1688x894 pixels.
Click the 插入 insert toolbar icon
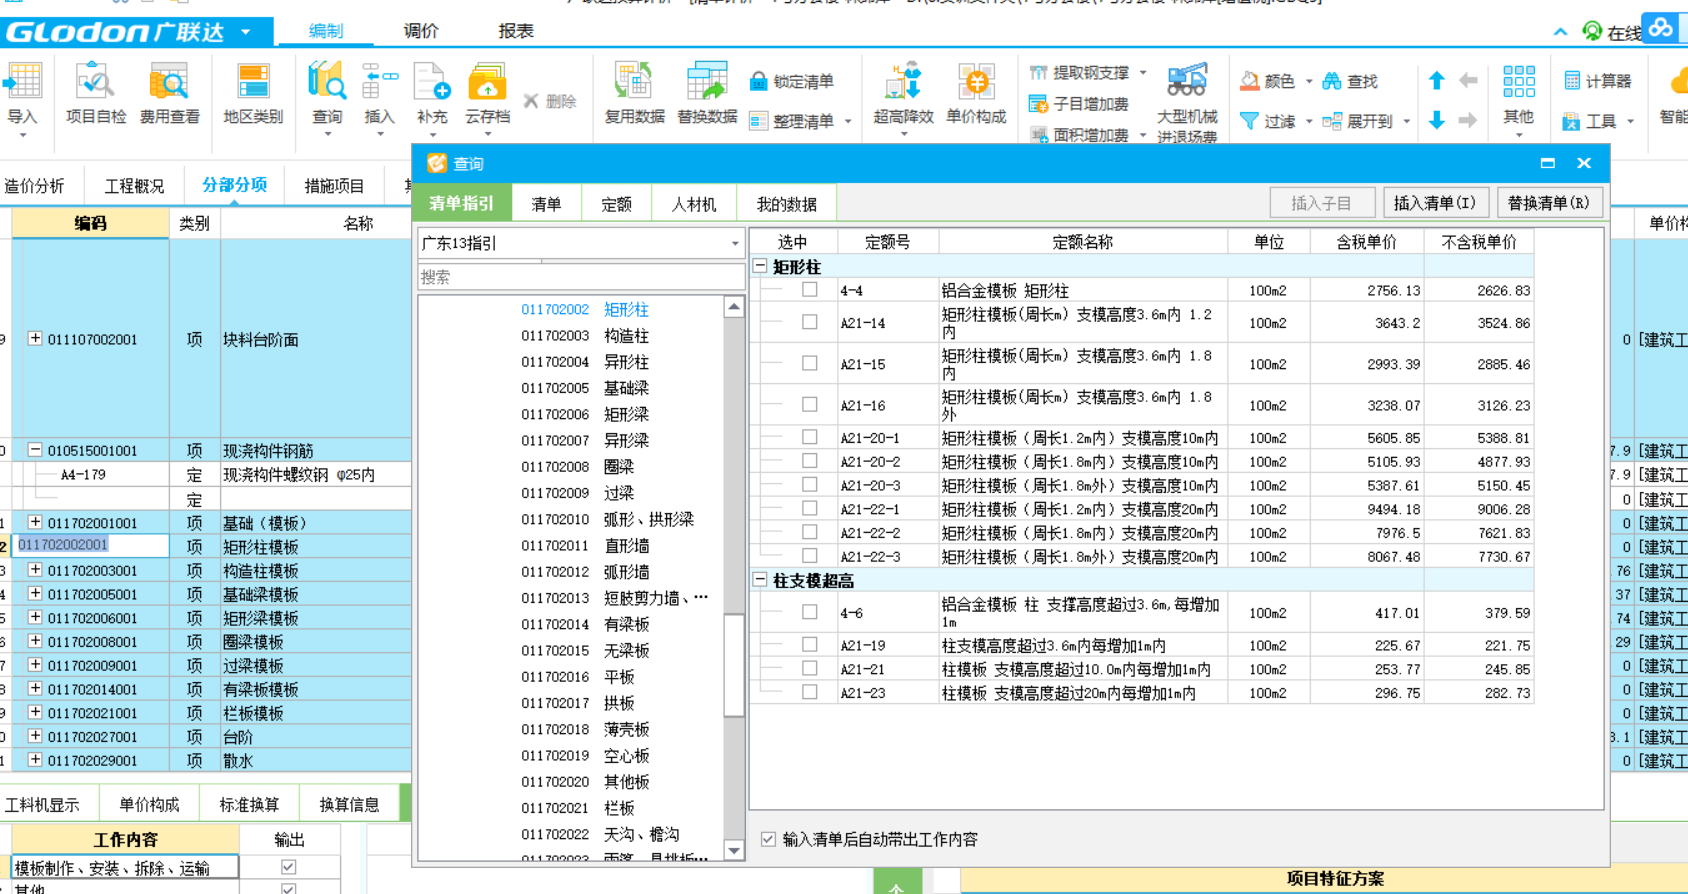[379, 82]
